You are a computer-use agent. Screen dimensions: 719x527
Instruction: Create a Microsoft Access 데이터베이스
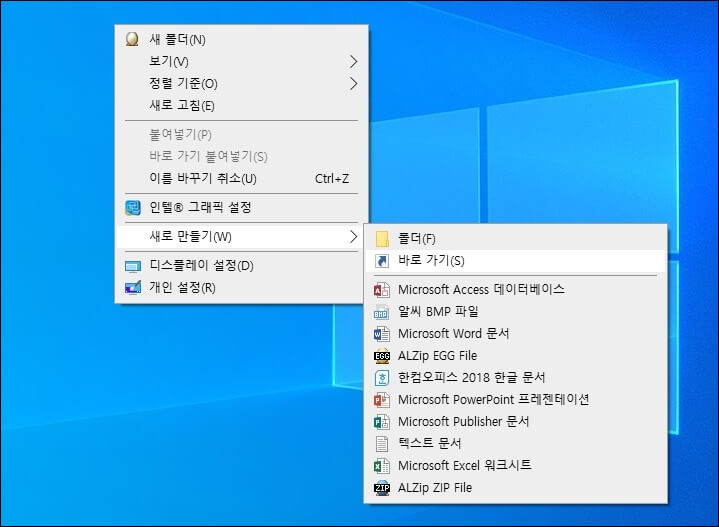pyautogui.click(x=515, y=290)
